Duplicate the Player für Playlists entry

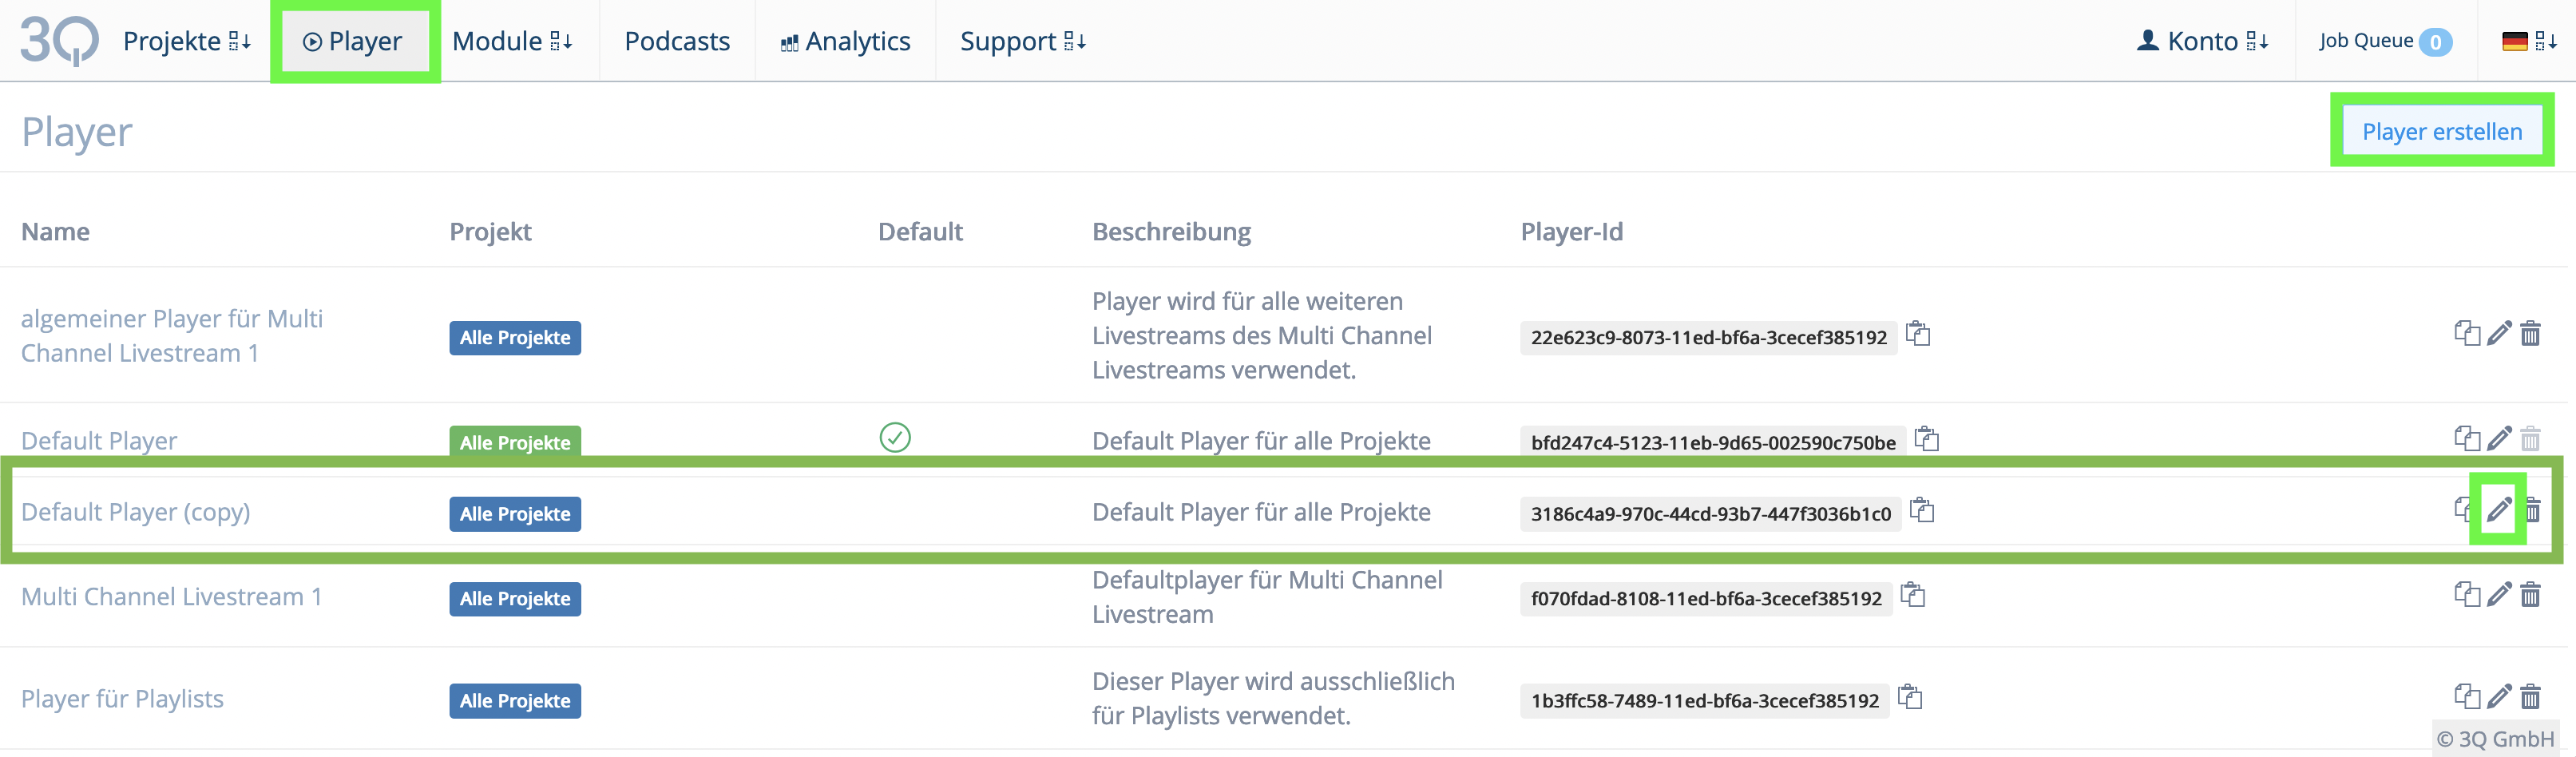2467,696
